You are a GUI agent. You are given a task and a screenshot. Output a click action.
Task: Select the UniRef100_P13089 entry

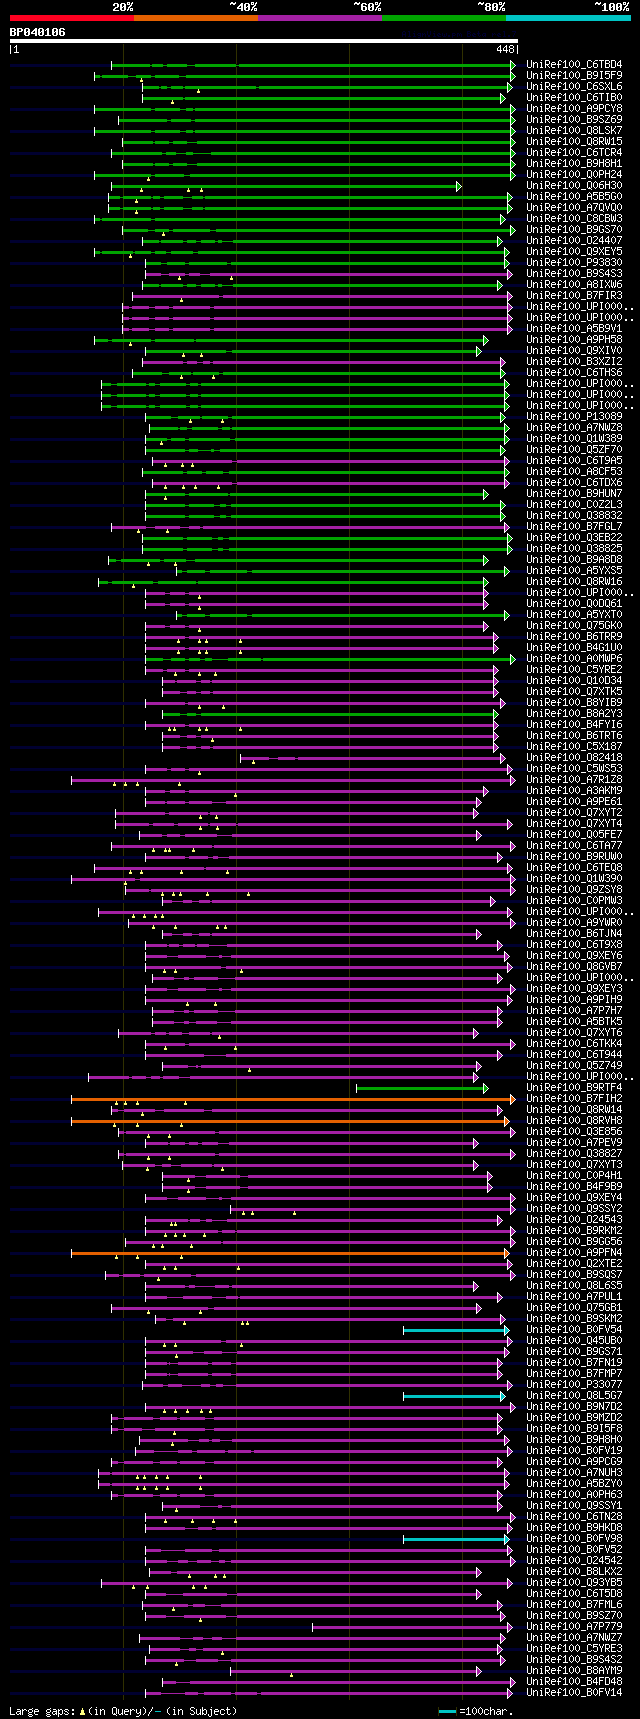(574, 417)
